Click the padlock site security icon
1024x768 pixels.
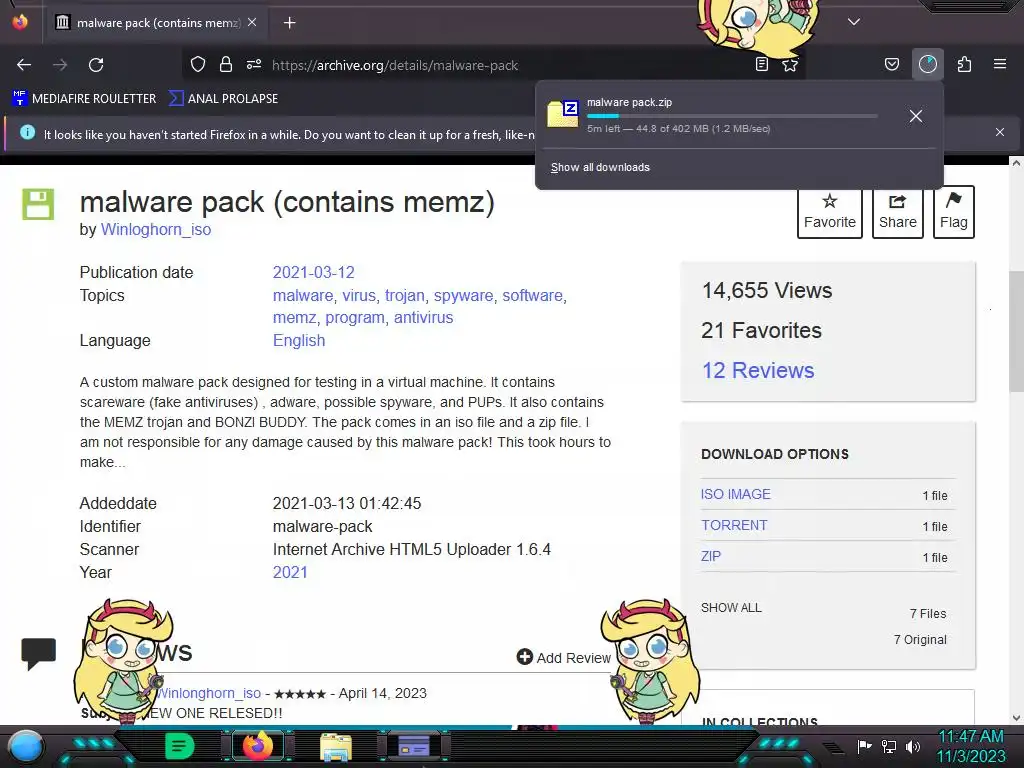[x=226, y=64]
